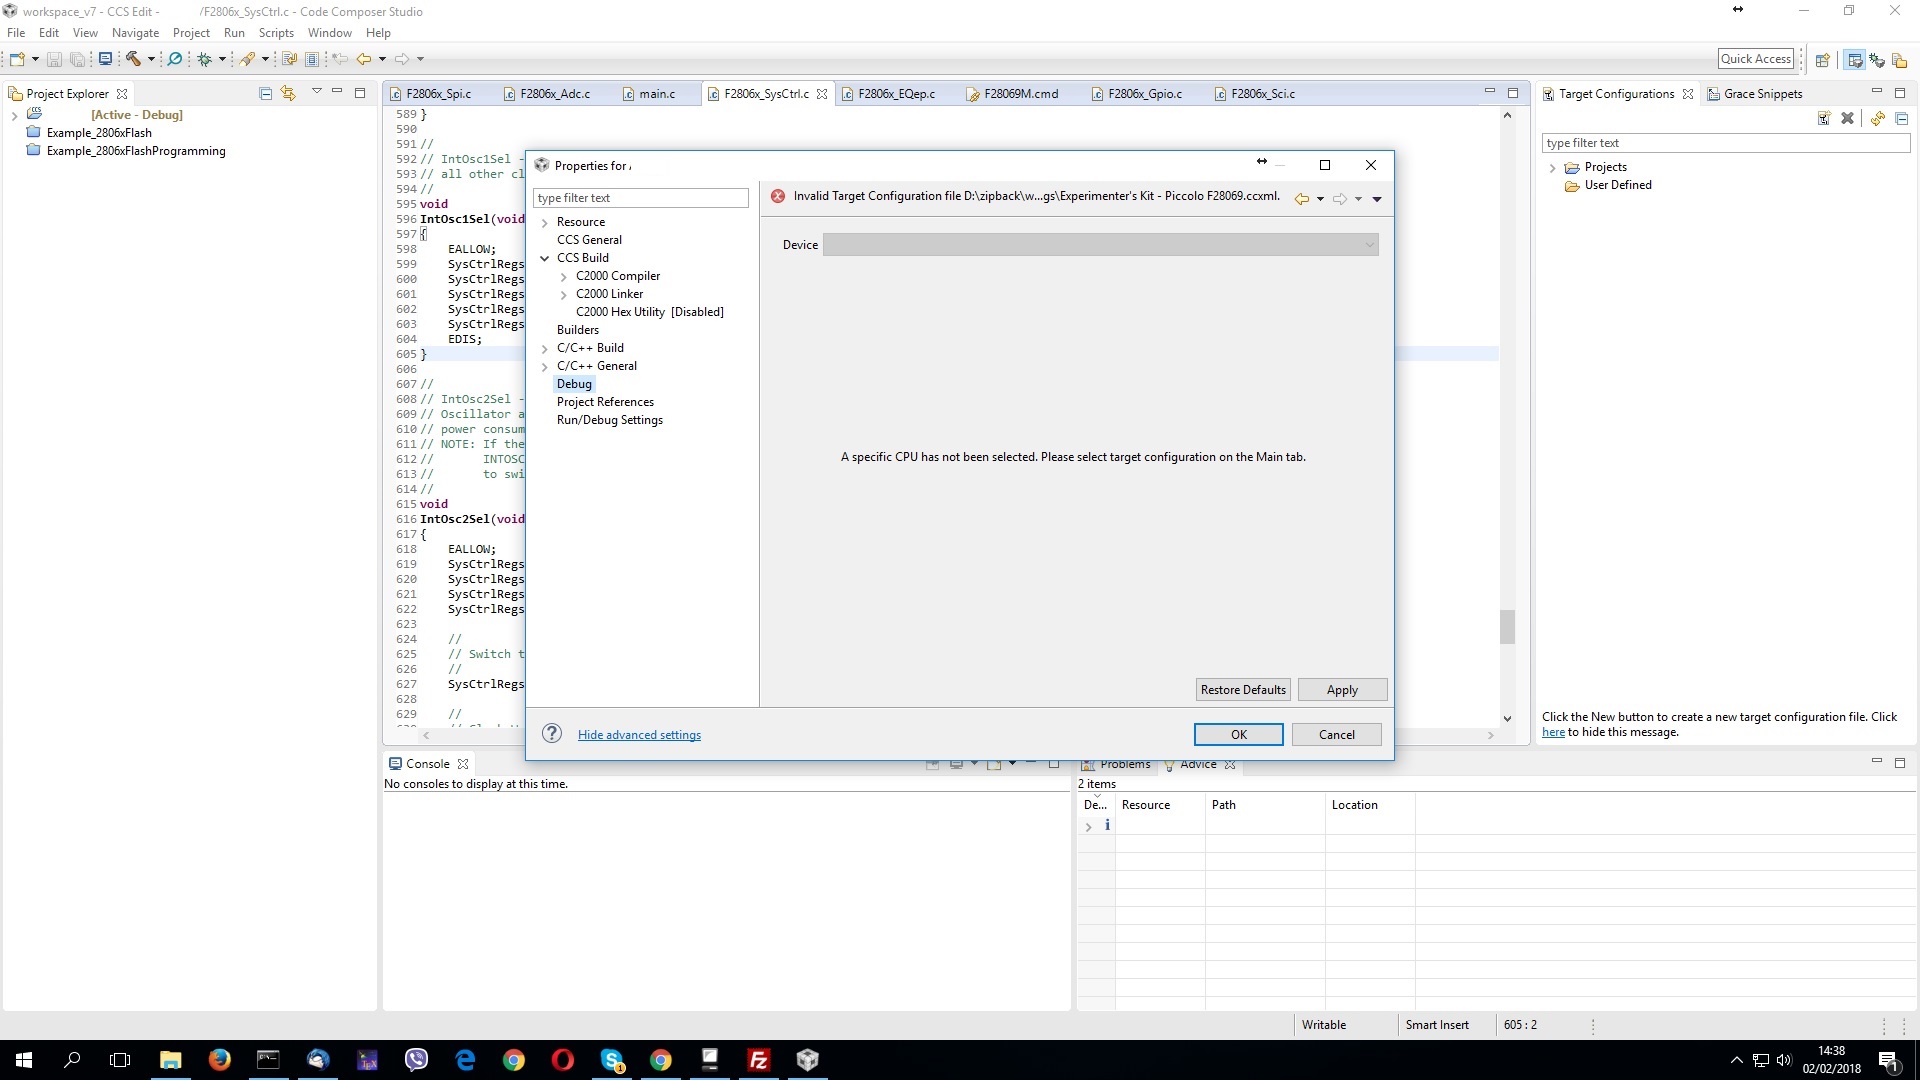Click the Resources perspective icon in the toolbar

(x=1899, y=60)
